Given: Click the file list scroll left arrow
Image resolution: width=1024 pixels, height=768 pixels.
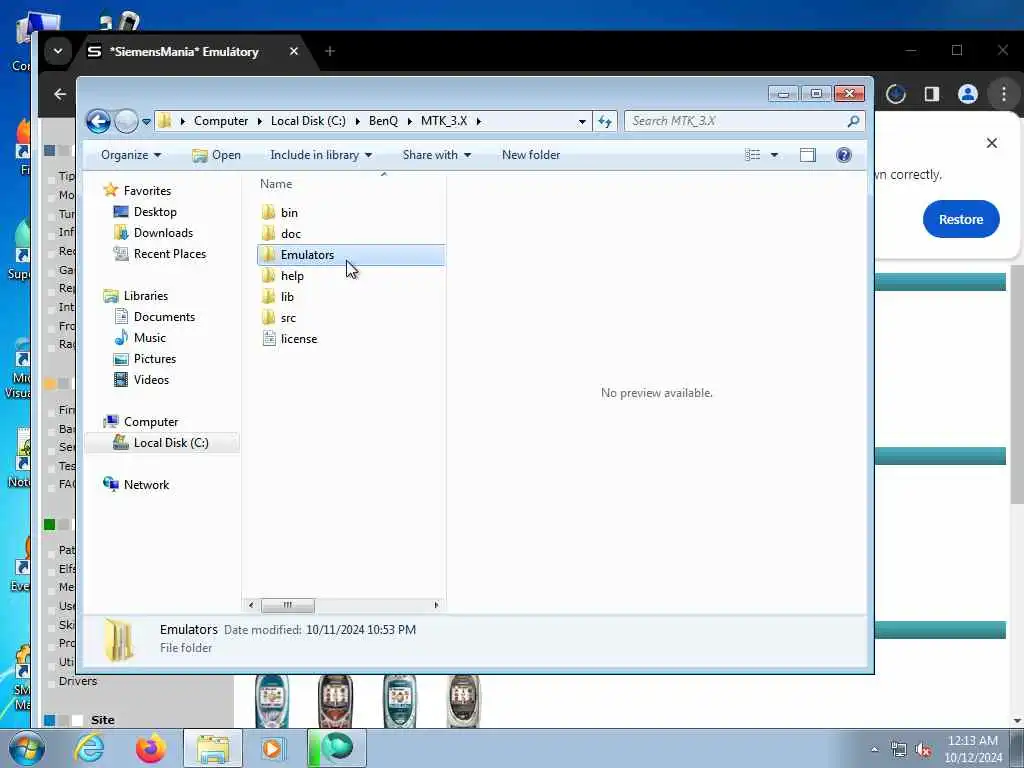Looking at the screenshot, I should point(251,605).
